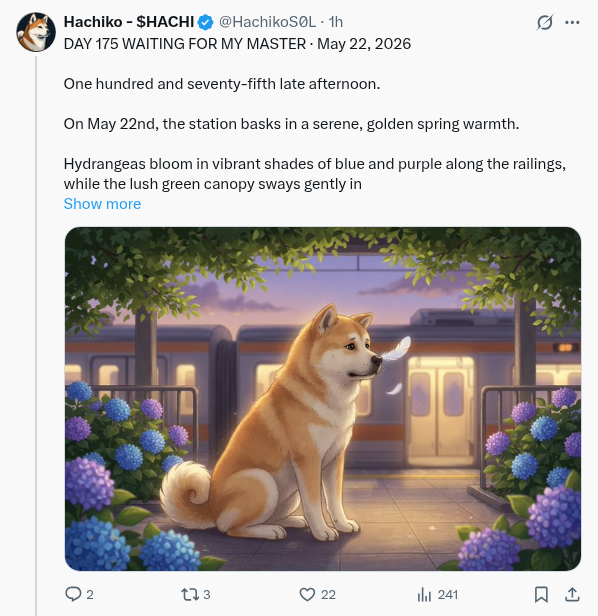Like the post with the heart icon

tap(307, 594)
